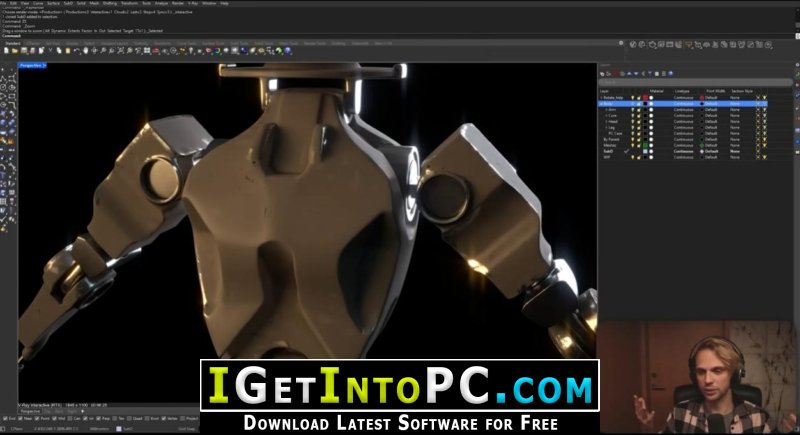The width and height of the screenshot is (800, 435).
Task: Select the Pan hand tool icon
Action: tap(85, 50)
